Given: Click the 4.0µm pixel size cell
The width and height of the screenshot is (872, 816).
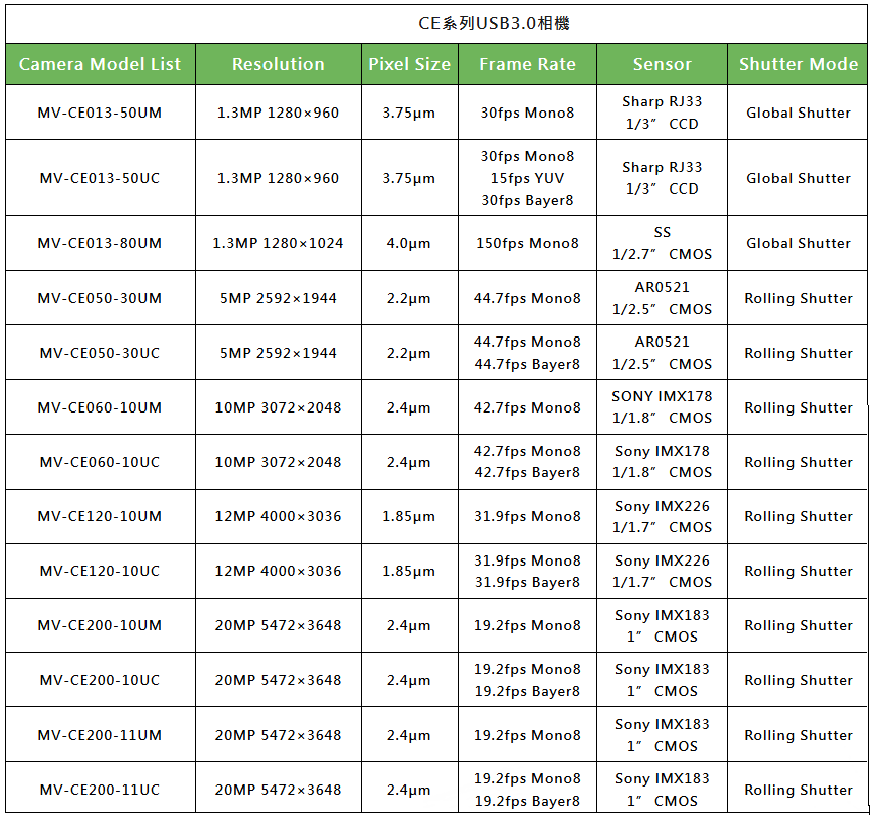Looking at the screenshot, I should click(409, 243).
